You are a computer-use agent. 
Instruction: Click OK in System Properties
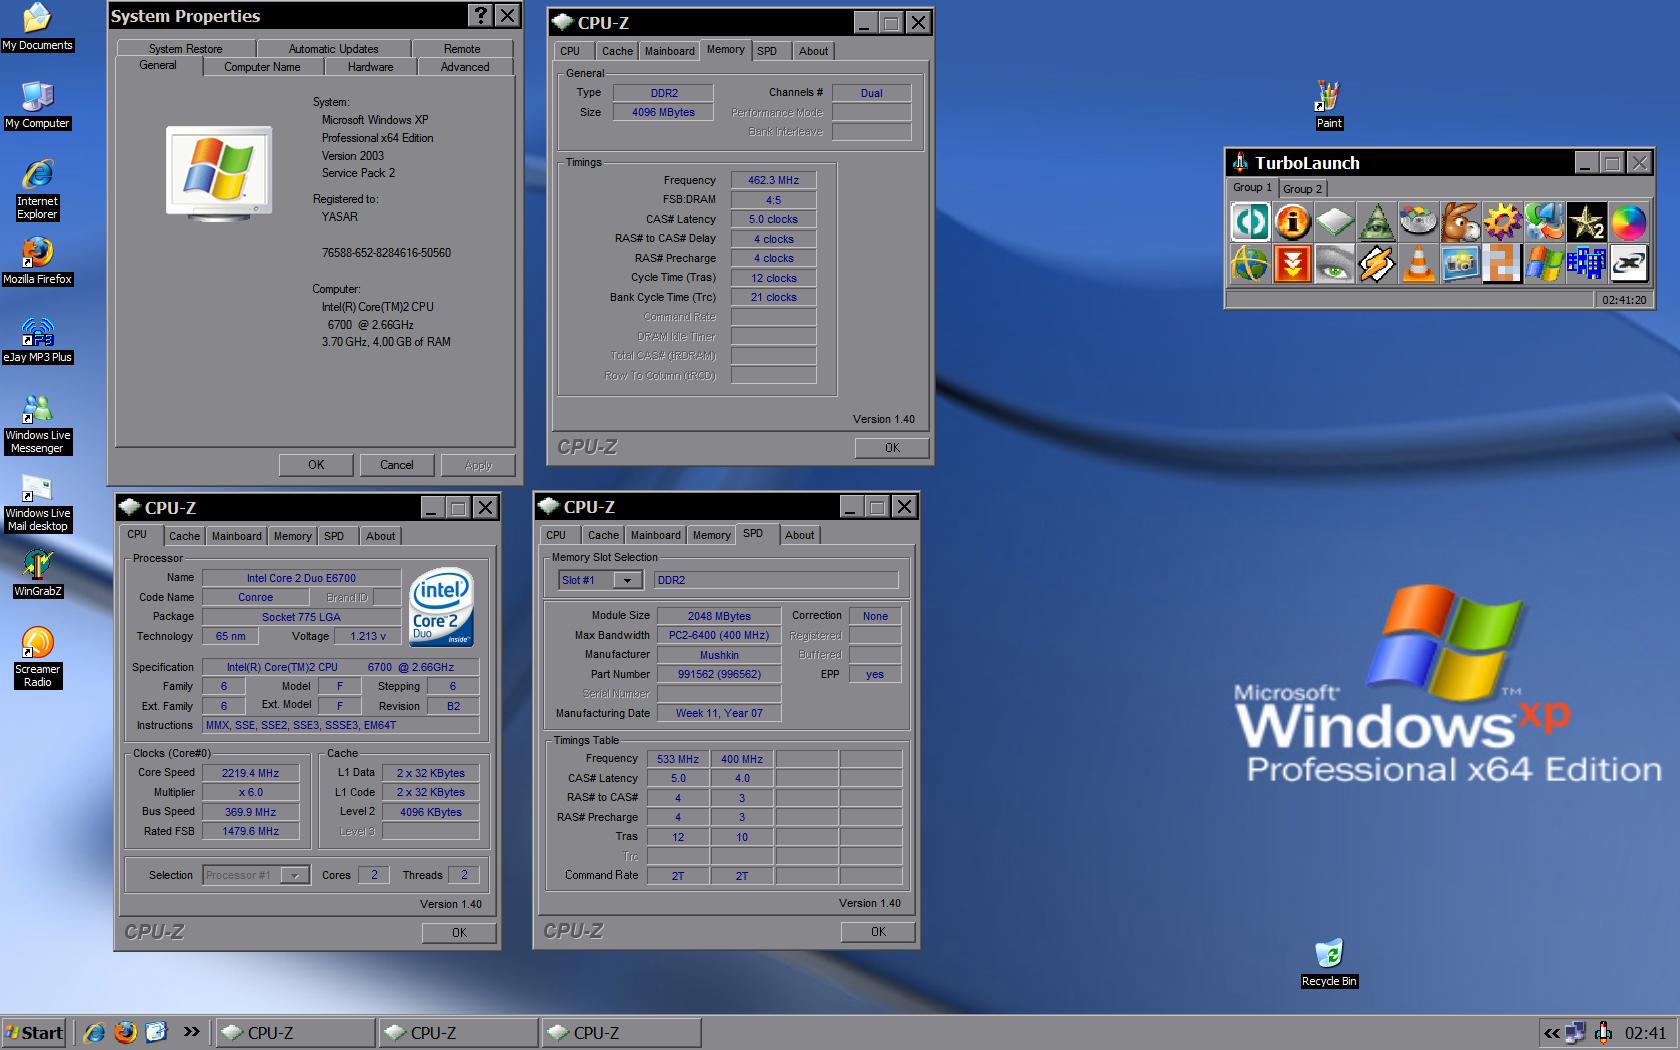point(316,465)
